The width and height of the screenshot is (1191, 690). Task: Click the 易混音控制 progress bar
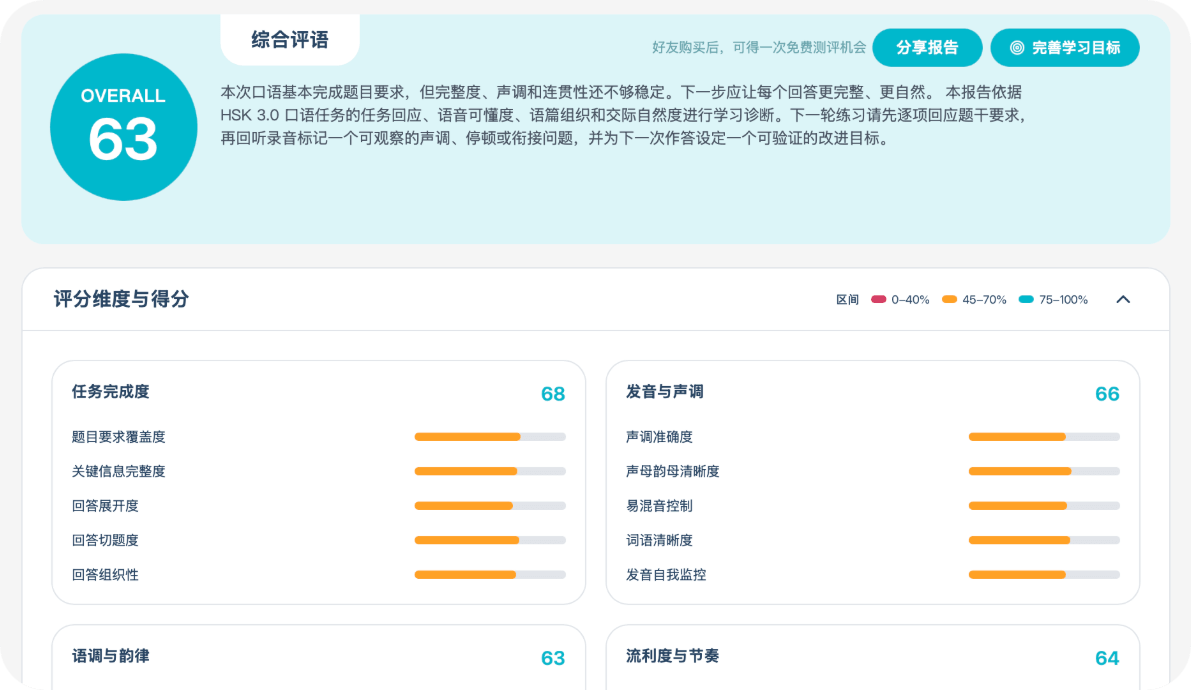tap(1044, 505)
